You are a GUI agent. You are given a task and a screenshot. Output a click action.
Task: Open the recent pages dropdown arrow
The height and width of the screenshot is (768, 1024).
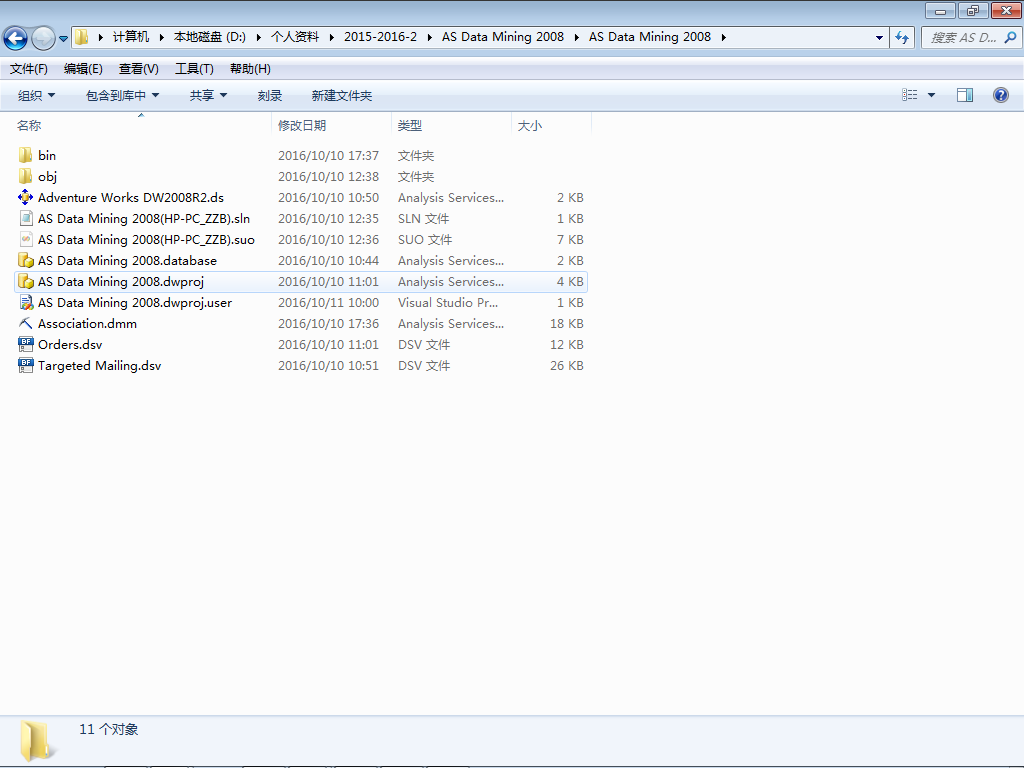pos(63,39)
